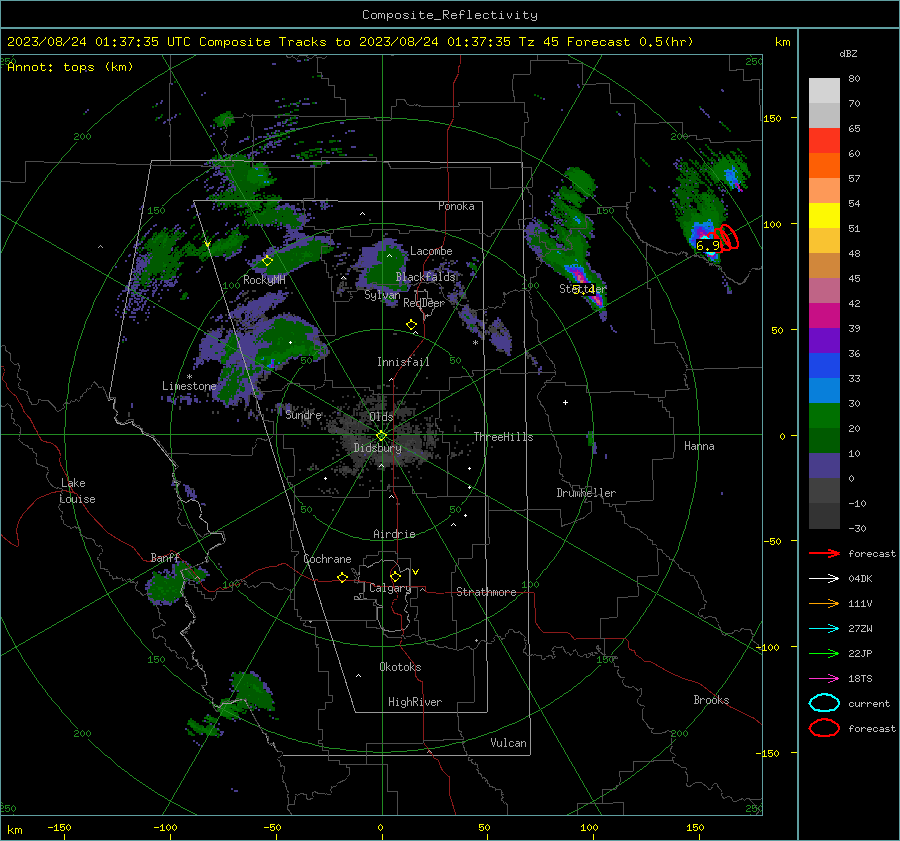
Task: Select the Vulcan town label
Action: tap(508, 743)
